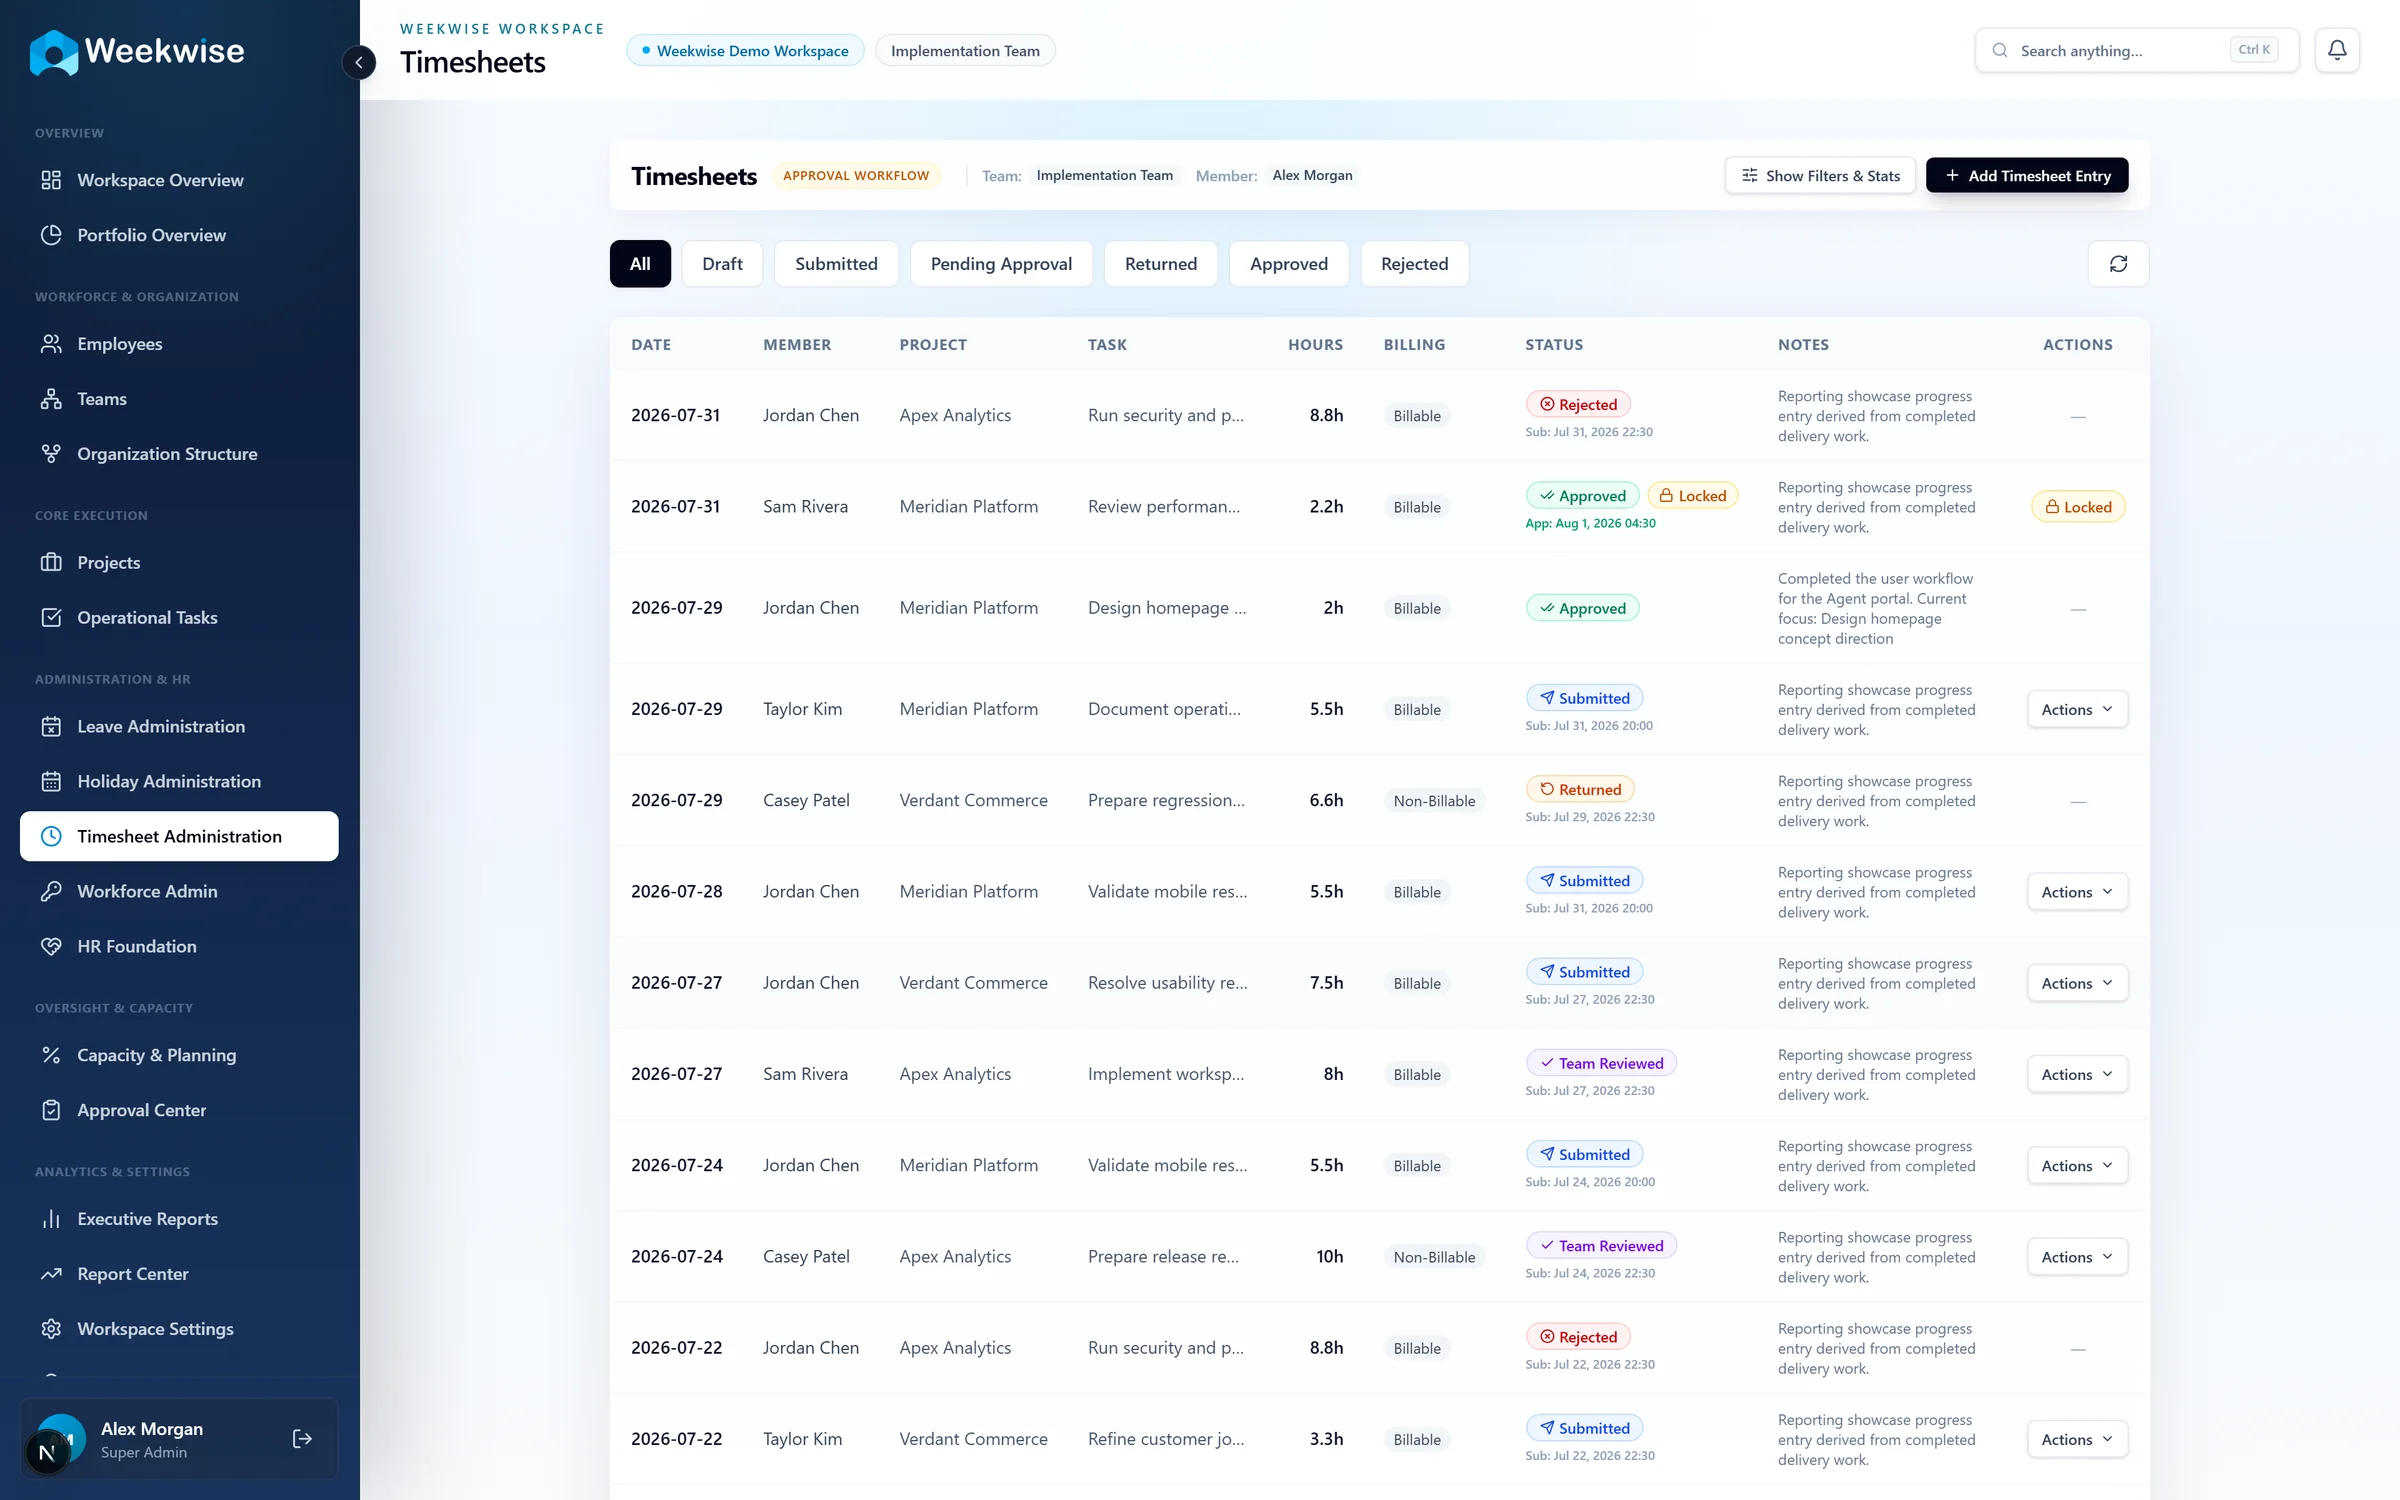
Task: Open the Teams page
Action: coord(179,399)
